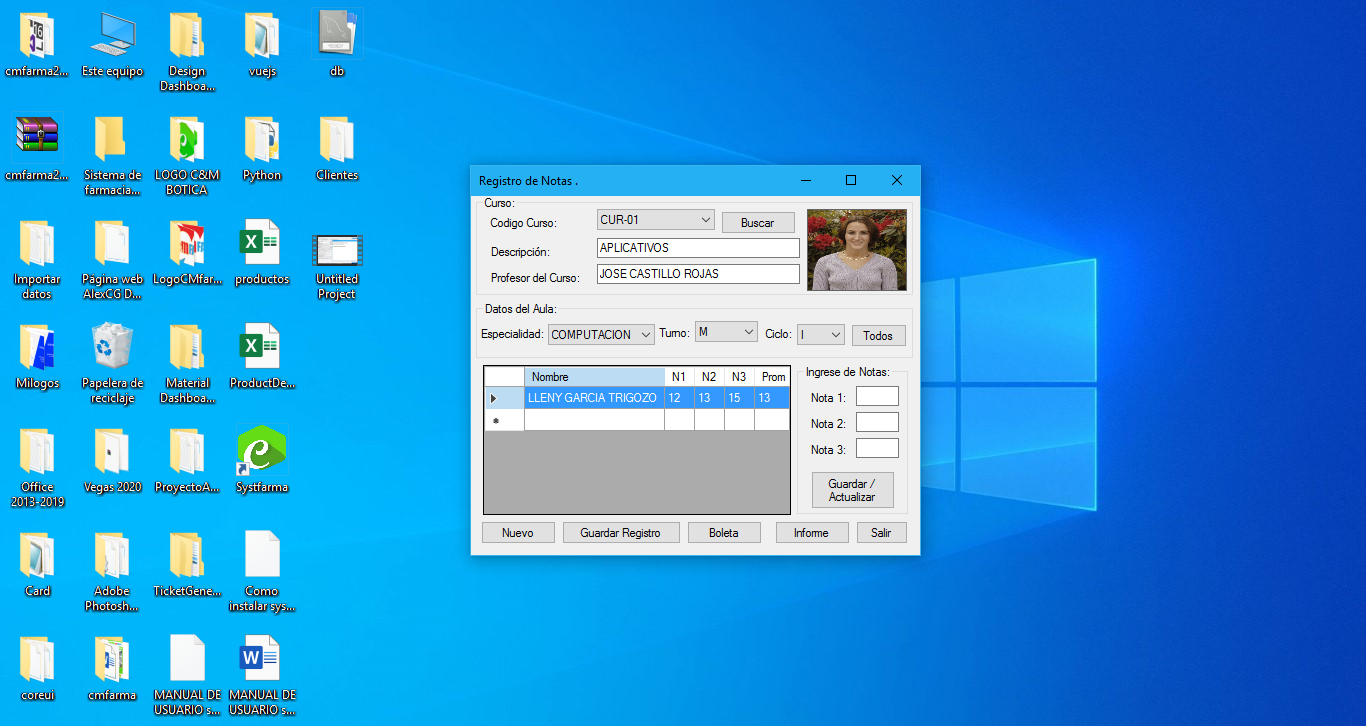Click the Guardar Registro button
This screenshot has width=1366, height=726.
pyautogui.click(x=620, y=533)
